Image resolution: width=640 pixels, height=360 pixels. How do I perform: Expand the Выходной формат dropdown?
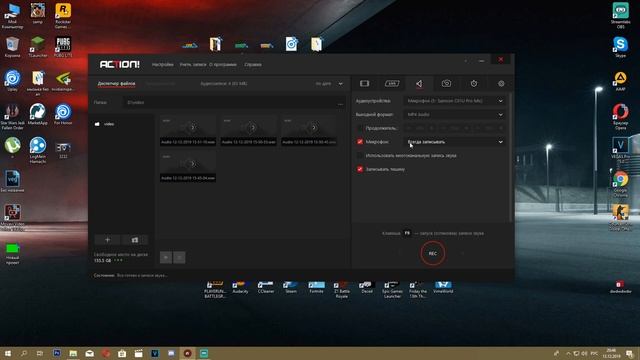click(455, 115)
